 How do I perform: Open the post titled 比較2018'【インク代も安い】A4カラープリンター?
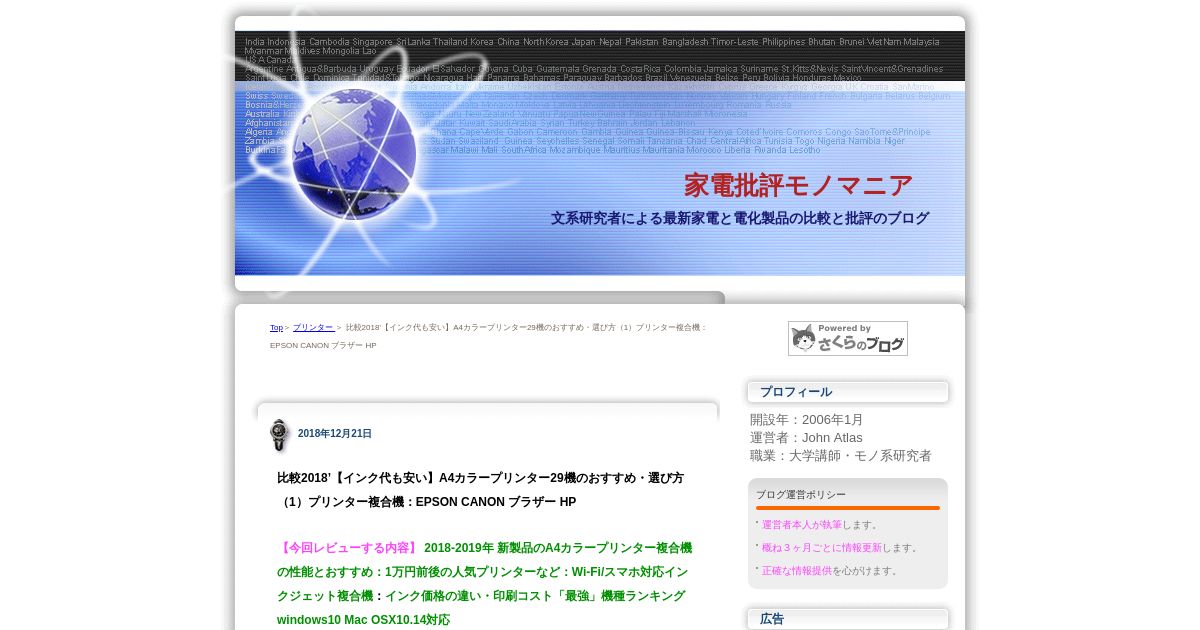480,490
